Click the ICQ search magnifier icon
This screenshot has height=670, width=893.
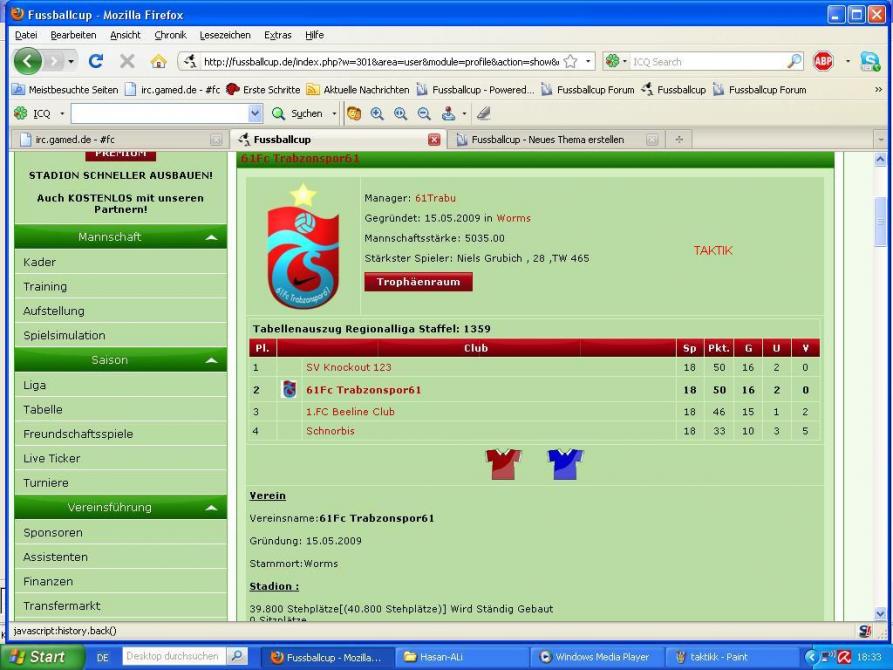pos(795,62)
